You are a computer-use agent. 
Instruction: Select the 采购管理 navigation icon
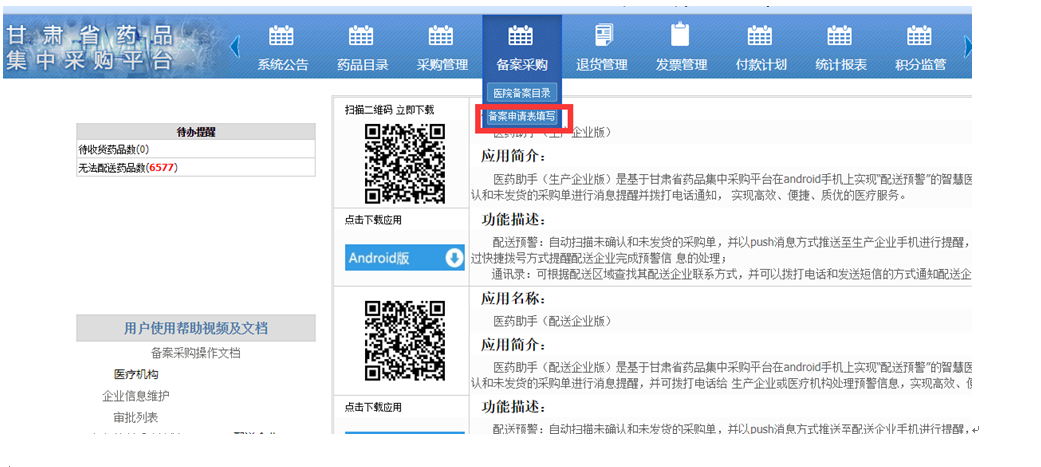coord(442,35)
